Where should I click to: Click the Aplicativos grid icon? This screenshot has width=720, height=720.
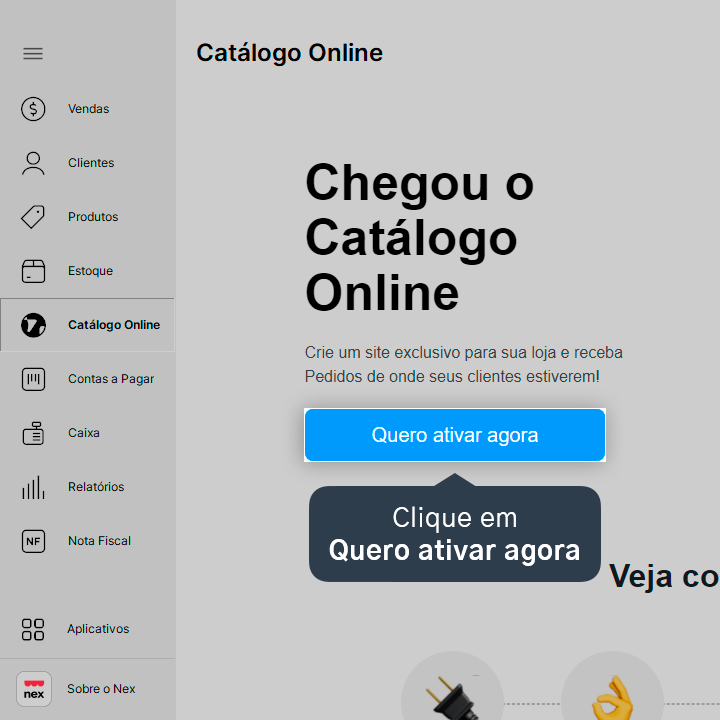click(33, 629)
